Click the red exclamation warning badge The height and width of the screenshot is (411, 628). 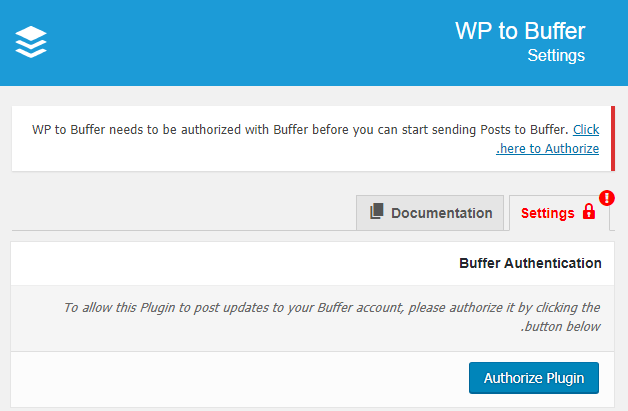tap(607, 198)
